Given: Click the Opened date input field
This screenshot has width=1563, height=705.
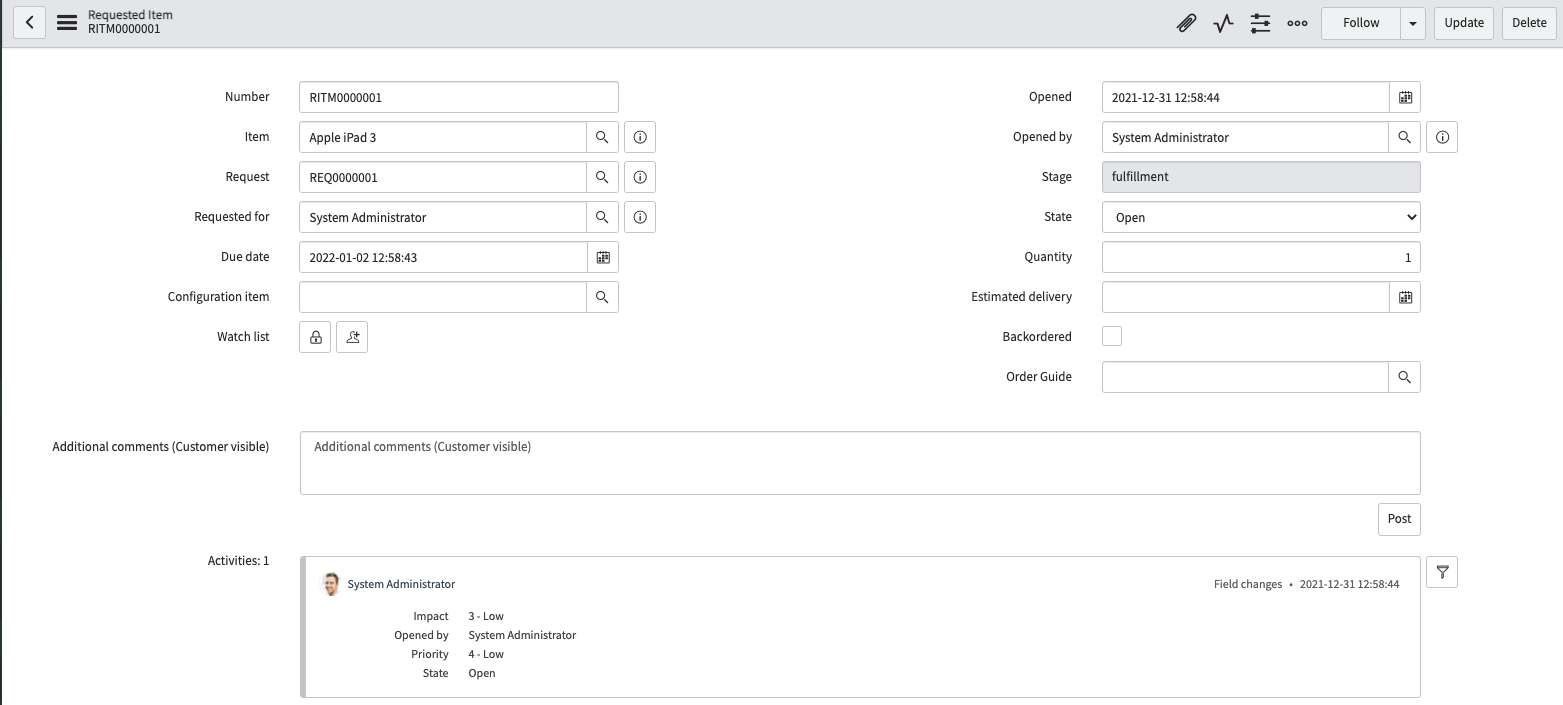Looking at the screenshot, I should tap(1246, 97).
